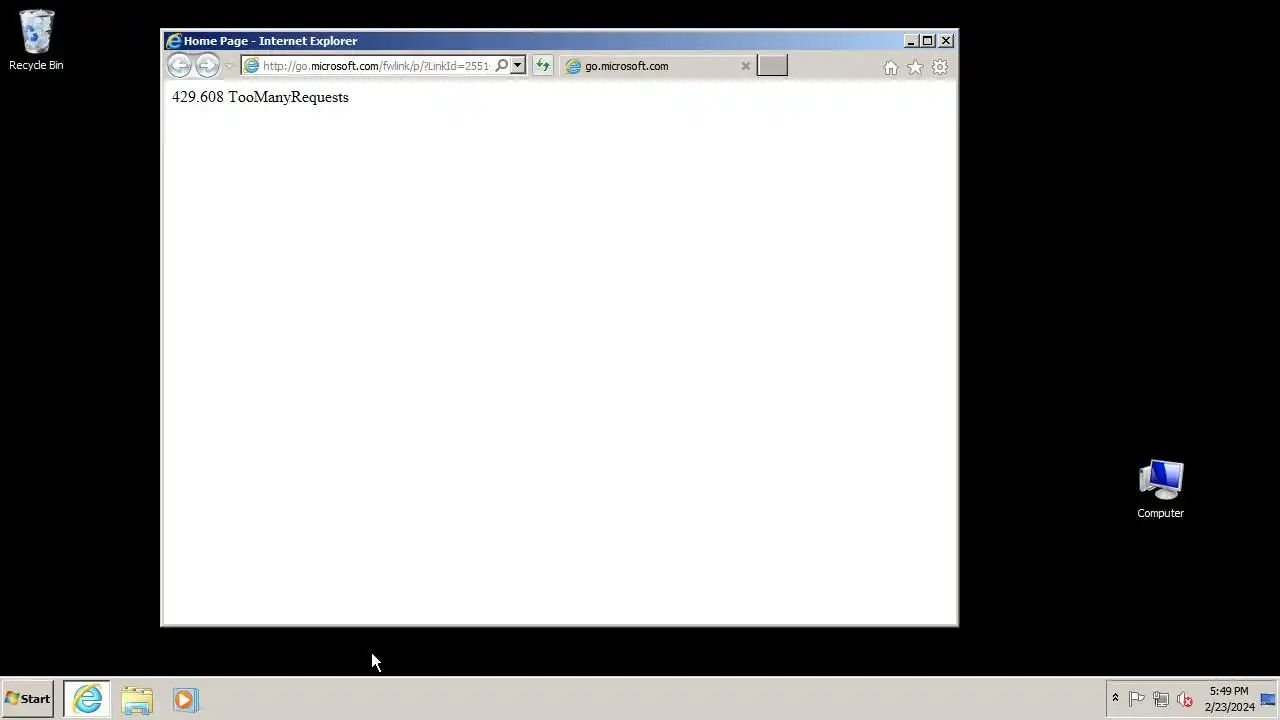This screenshot has width=1280, height=720.
Task: Maximize the Internet Explorer window
Action: tap(928, 41)
